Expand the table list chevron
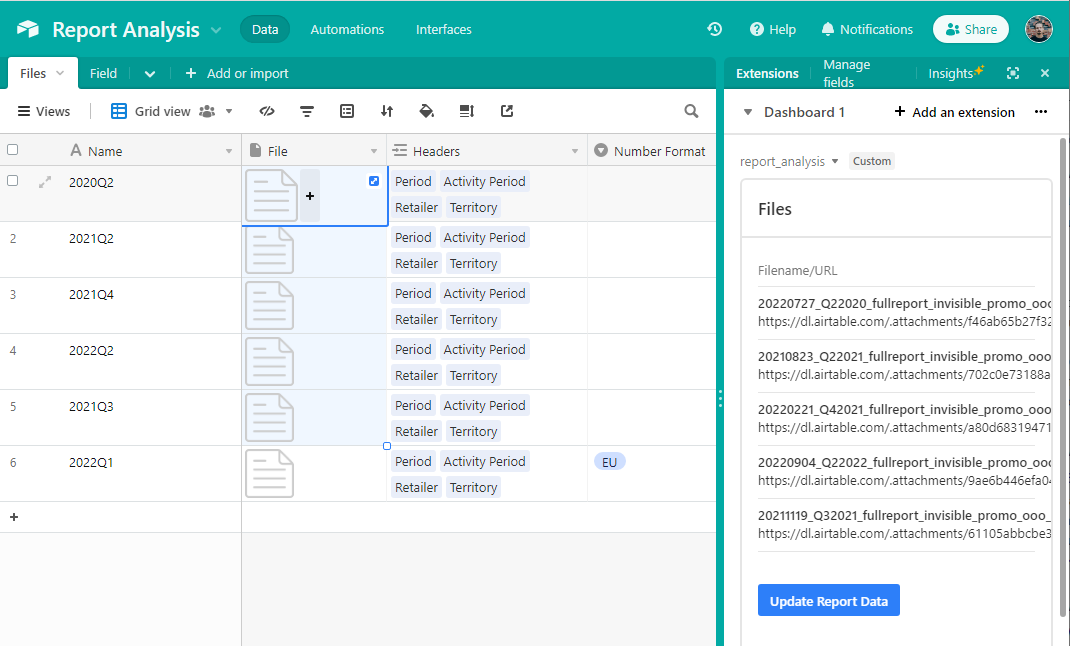The width and height of the screenshot is (1070, 646). [150, 74]
